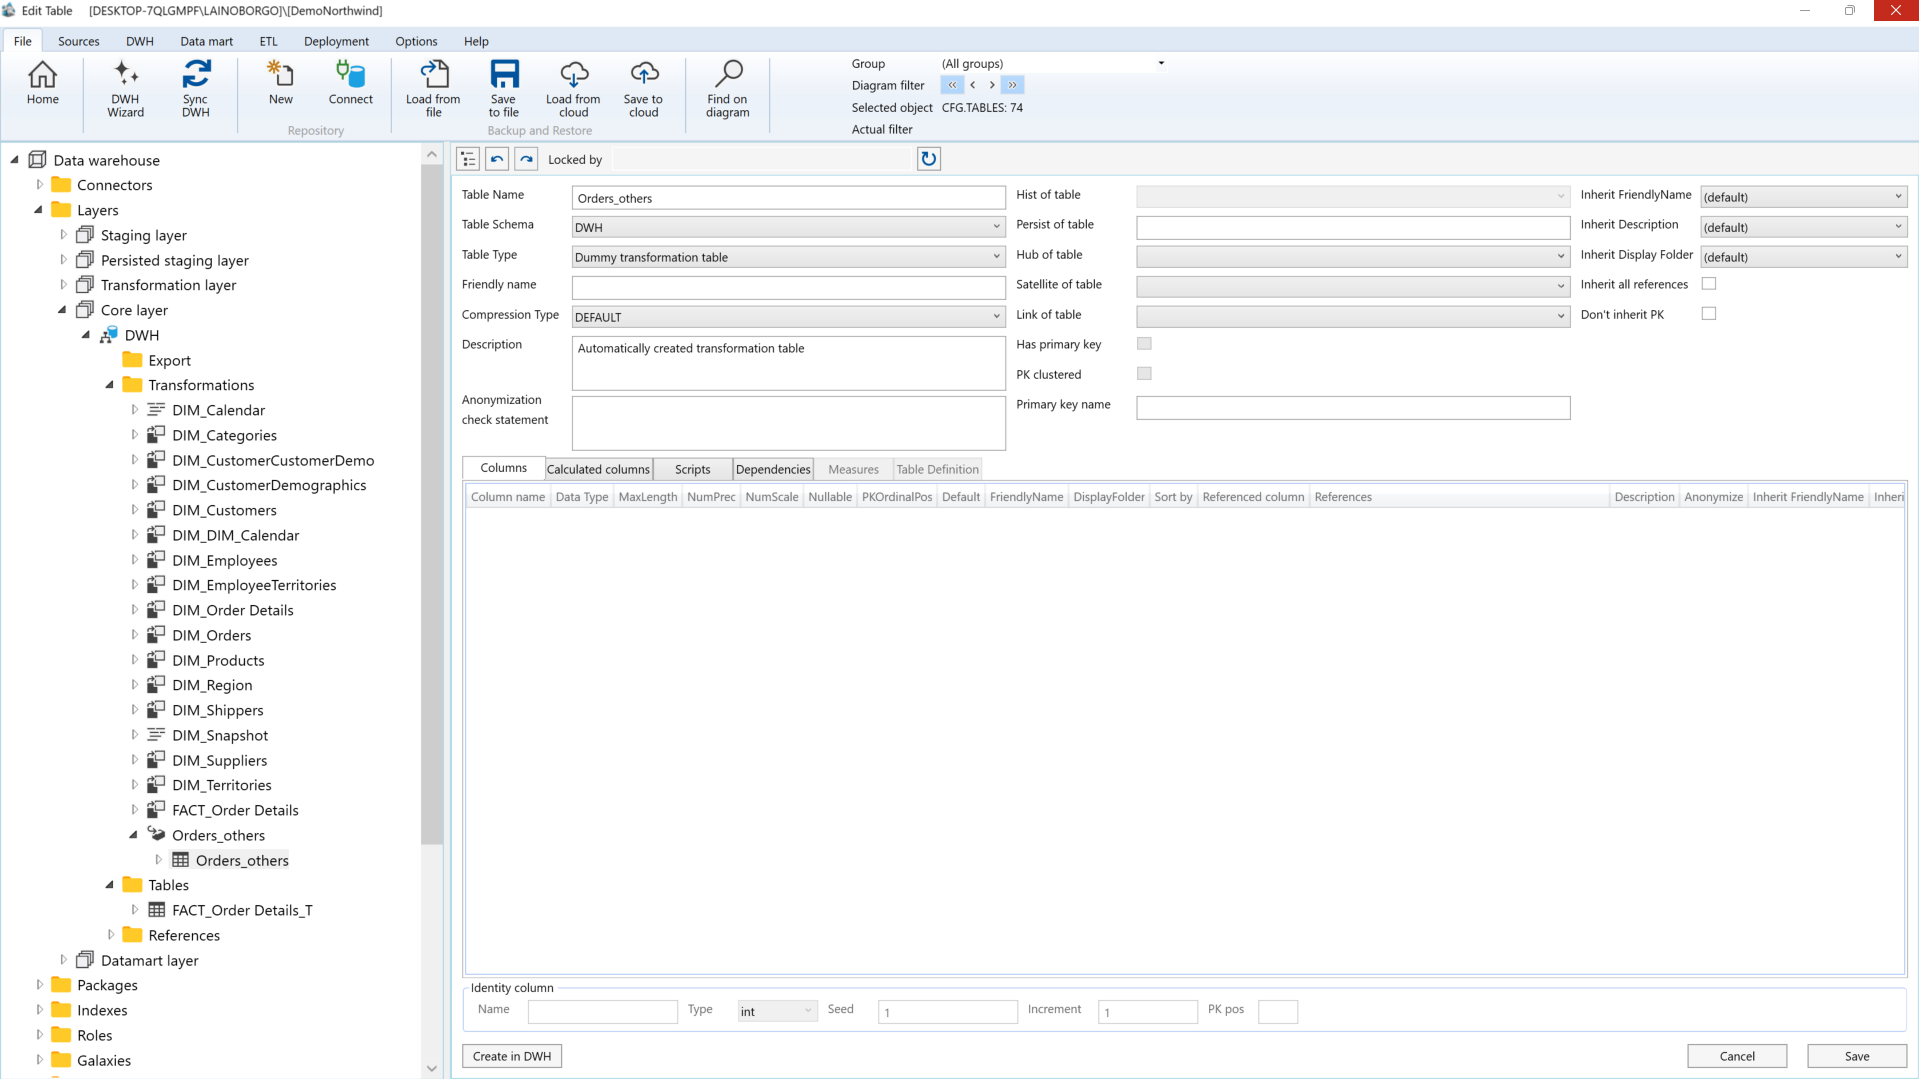Open Find on diagram
The image size is (1919, 1079).
pyautogui.click(x=727, y=88)
